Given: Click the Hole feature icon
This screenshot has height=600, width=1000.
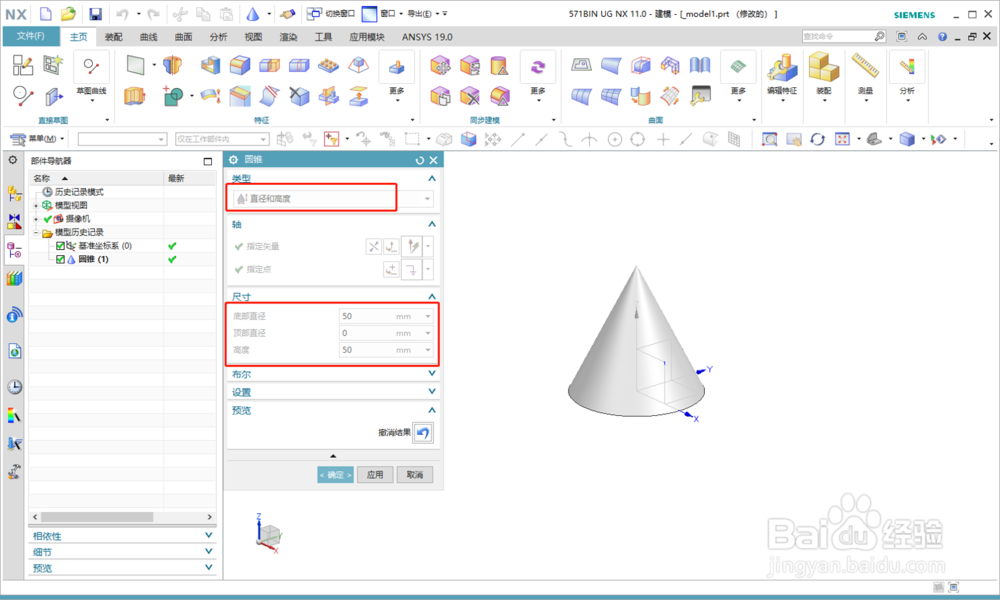Looking at the screenshot, I should tap(173, 64).
